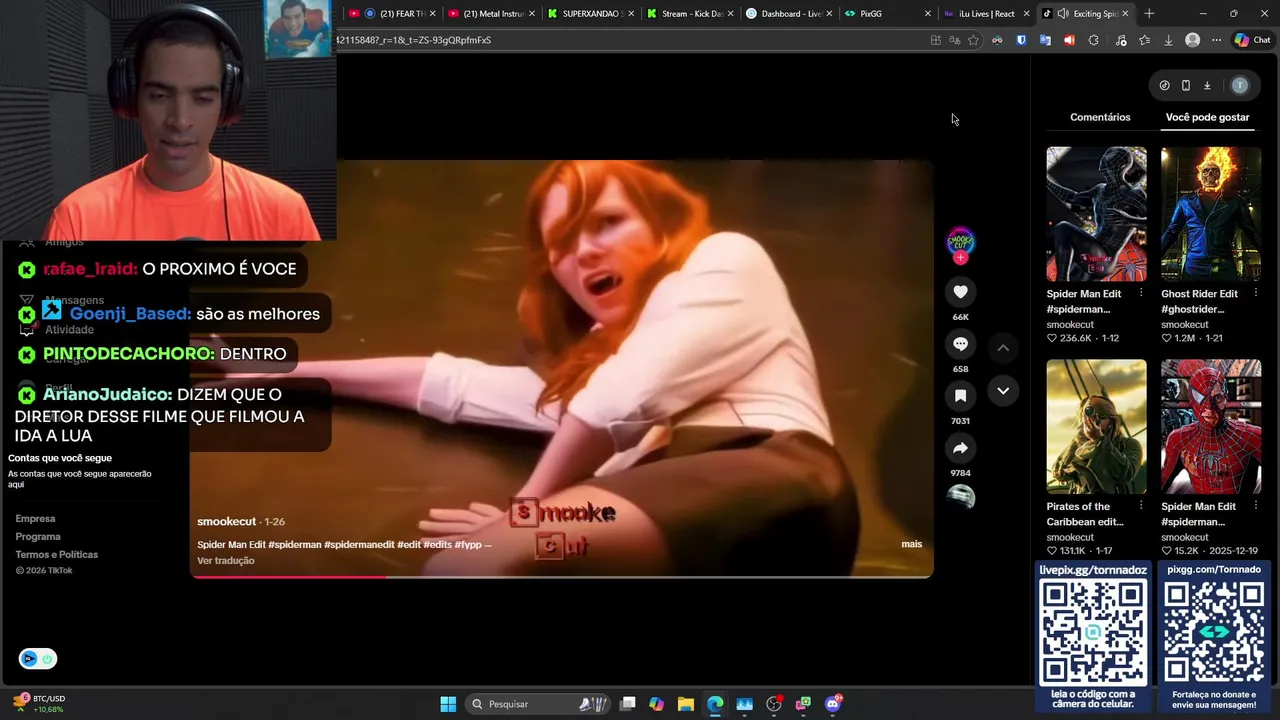
Task: Open the Windows Start menu
Action: pyautogui.click(x=448, y=704)
